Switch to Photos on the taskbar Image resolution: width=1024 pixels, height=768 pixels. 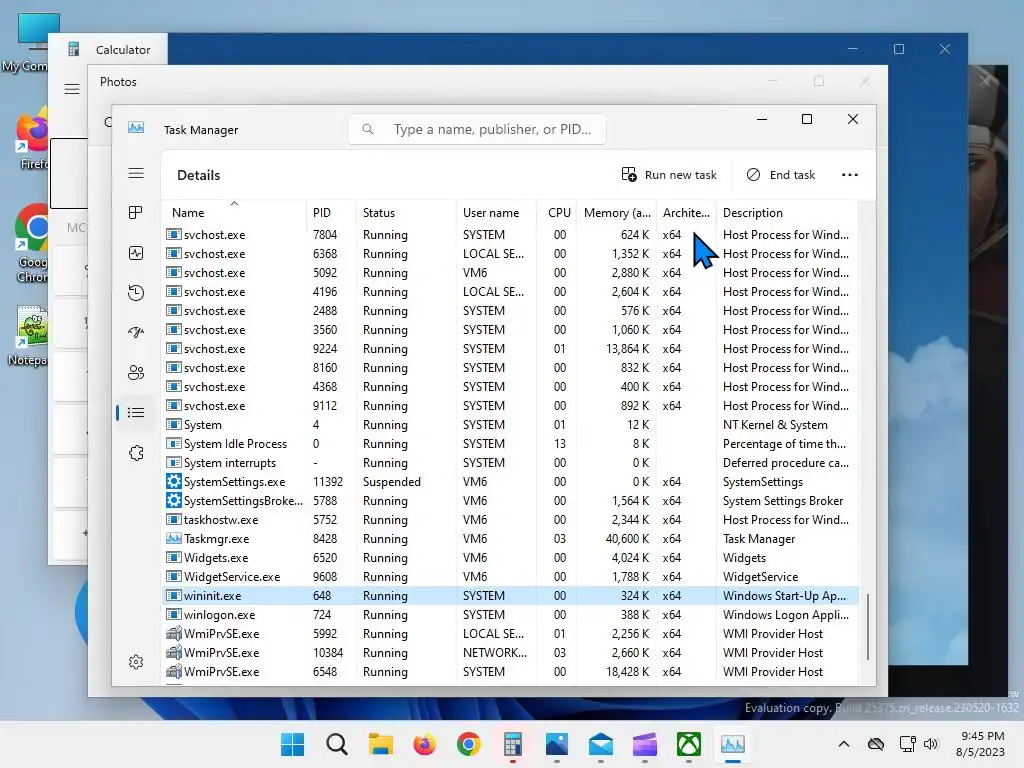557,744
